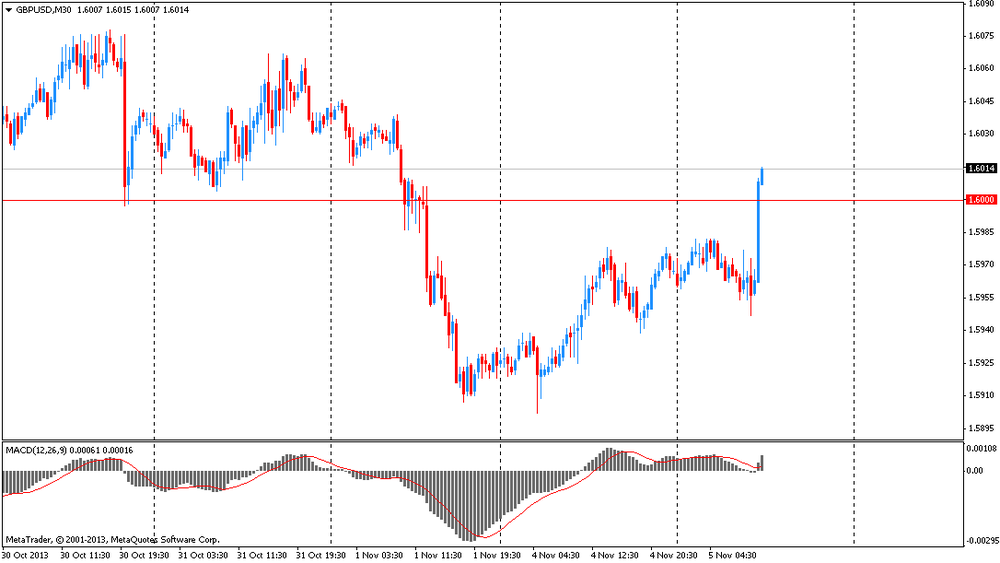Click the 1.5940 label on price scale

pos(980,329)
